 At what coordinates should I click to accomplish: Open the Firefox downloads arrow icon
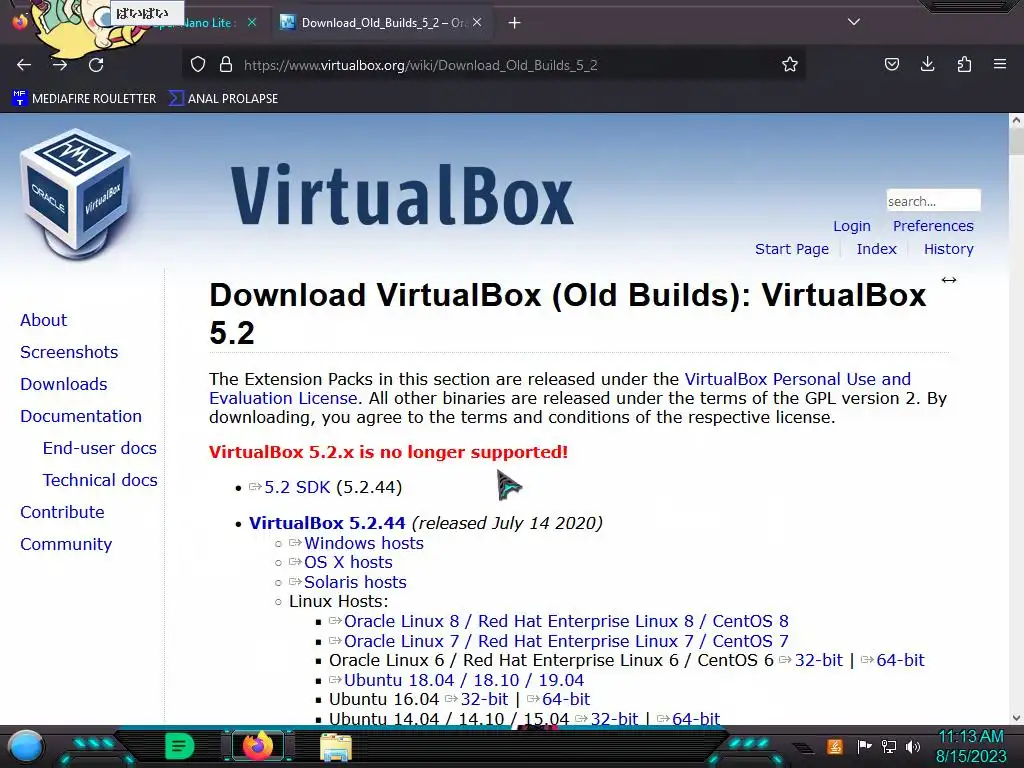[x=927, y=64]
